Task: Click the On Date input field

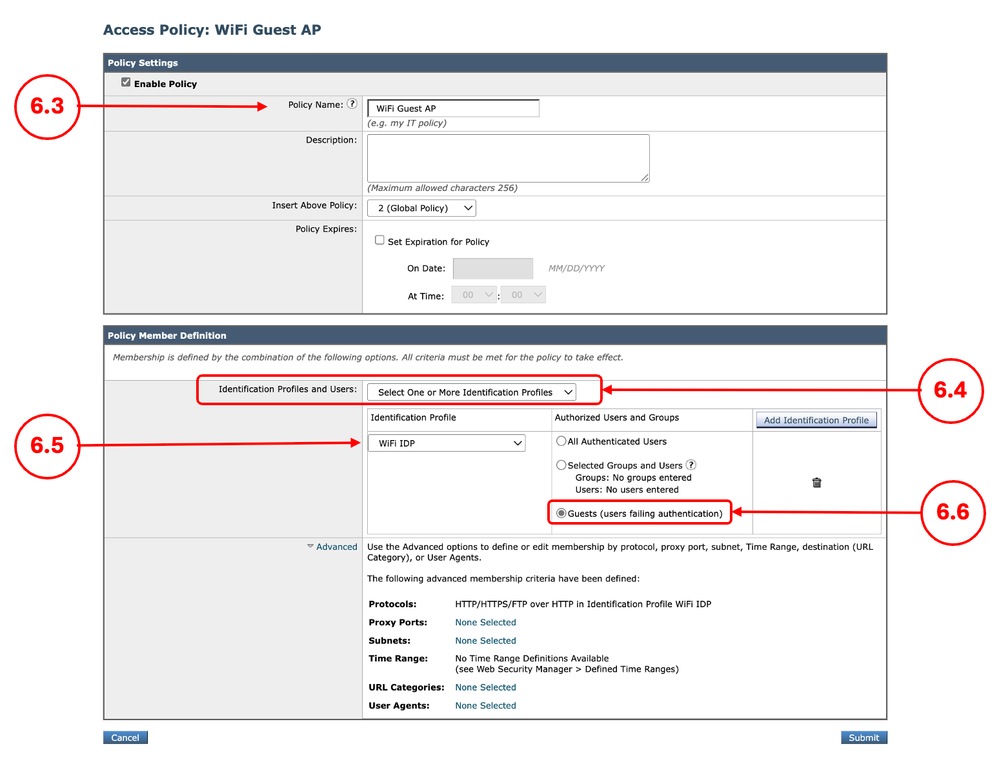Action: [493, 268]
